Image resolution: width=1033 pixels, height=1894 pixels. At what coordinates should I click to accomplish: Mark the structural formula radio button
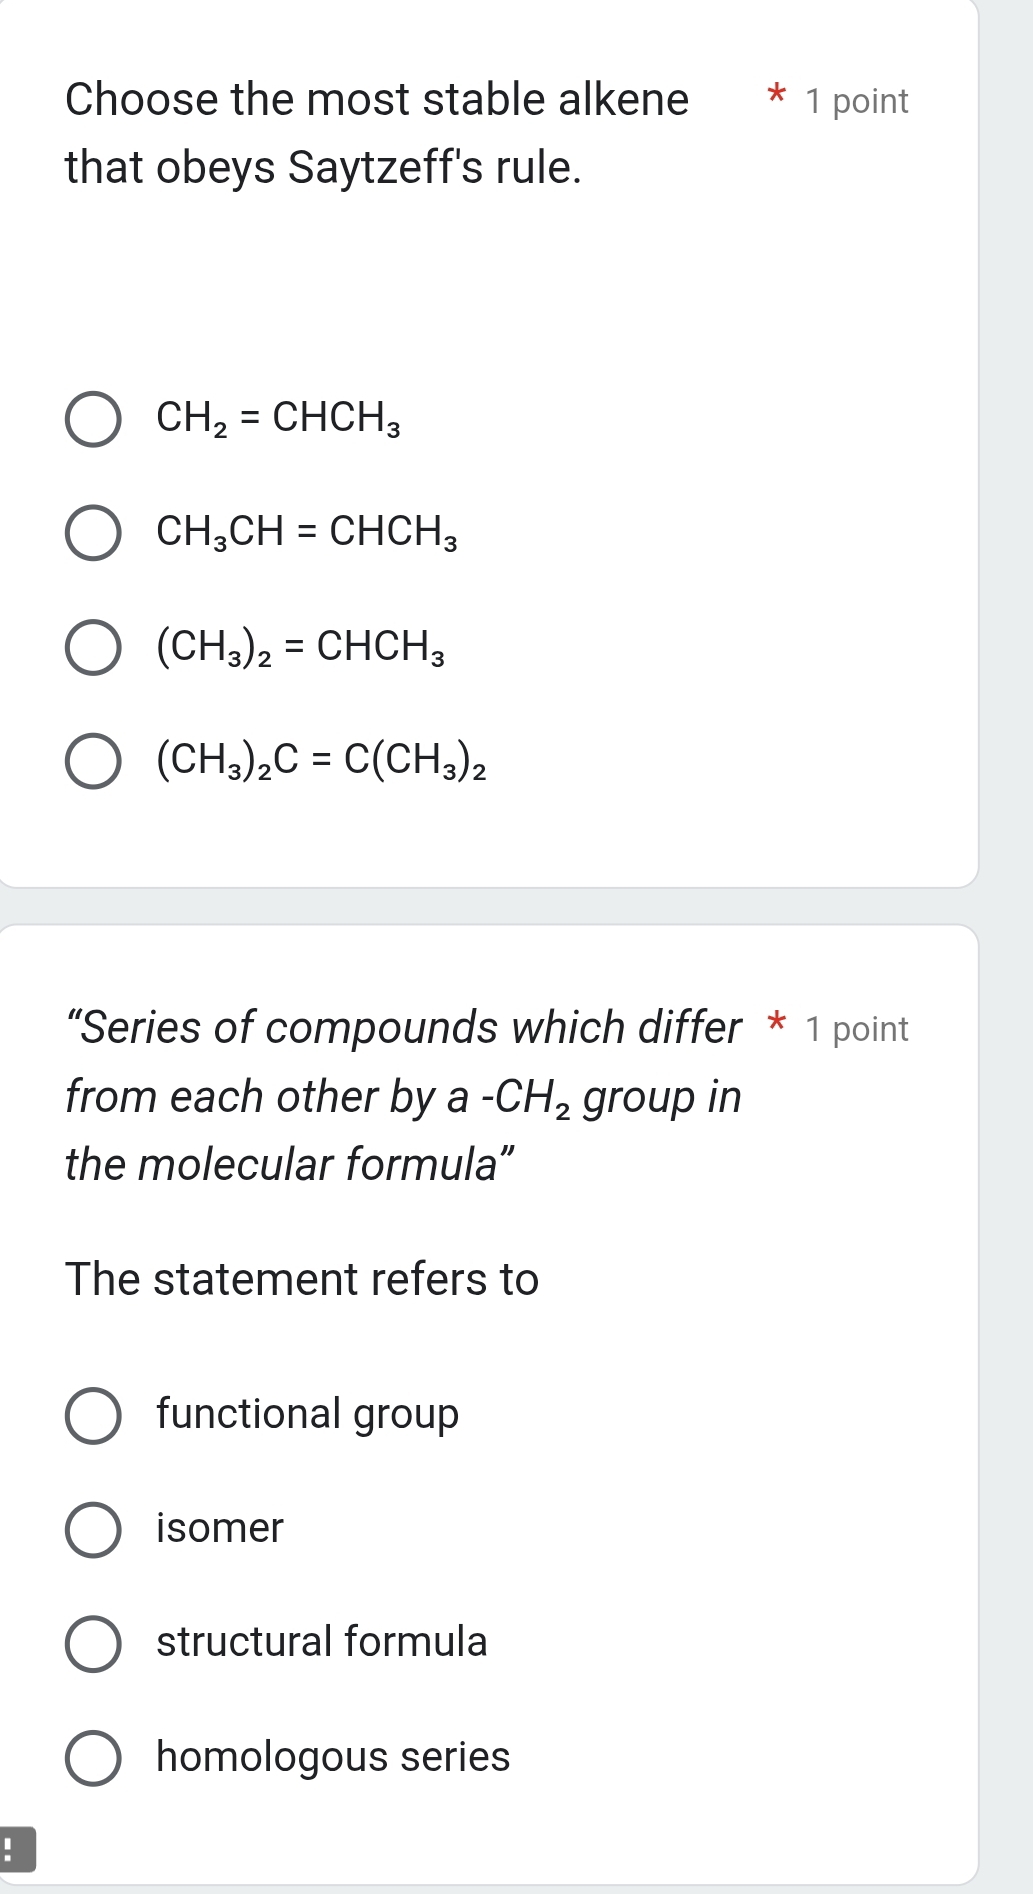[x=93, y=1644]
